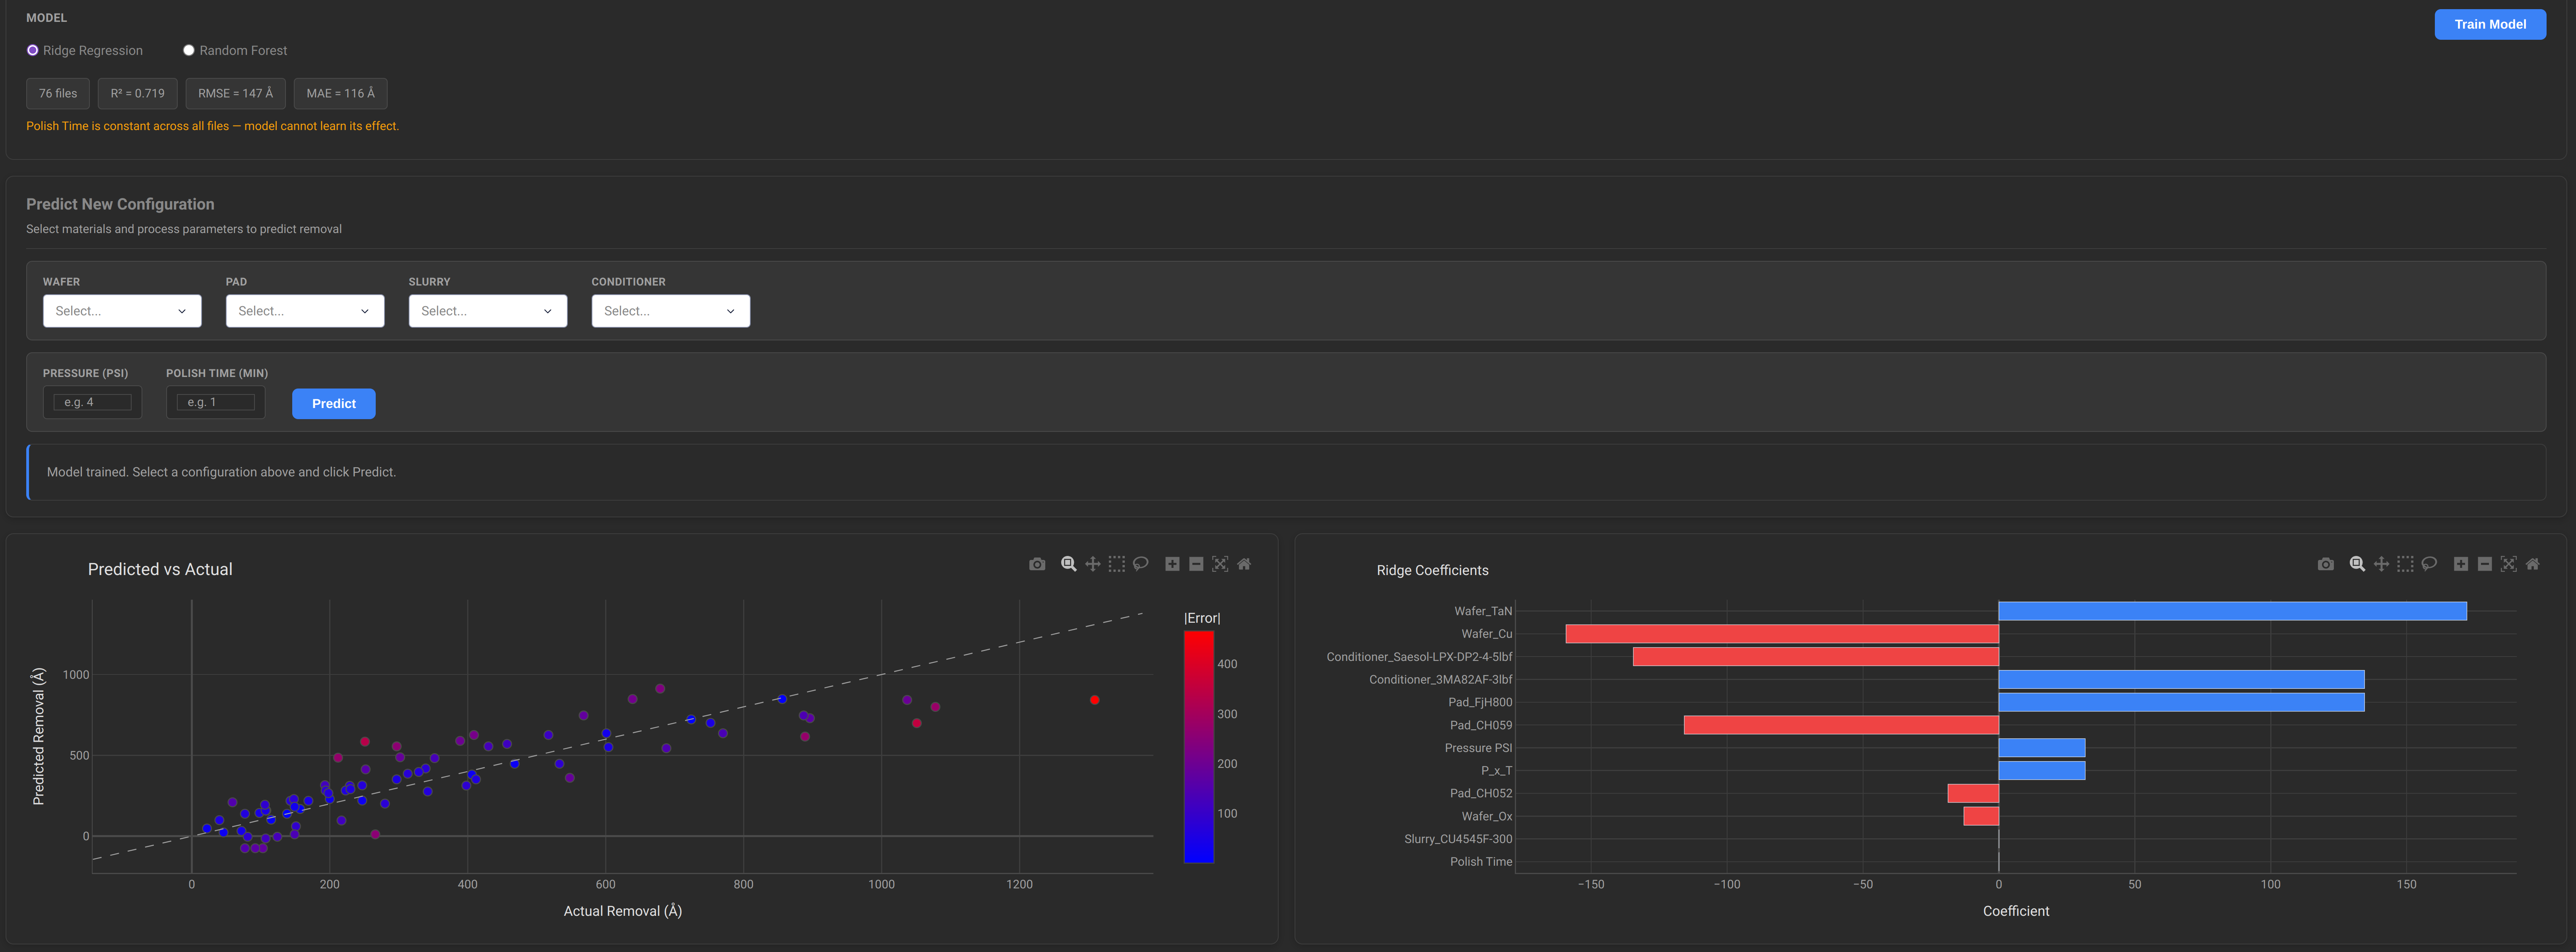Select box select on the Predicted vs Actual chart
The image size is (2576, 952).
1116,563
